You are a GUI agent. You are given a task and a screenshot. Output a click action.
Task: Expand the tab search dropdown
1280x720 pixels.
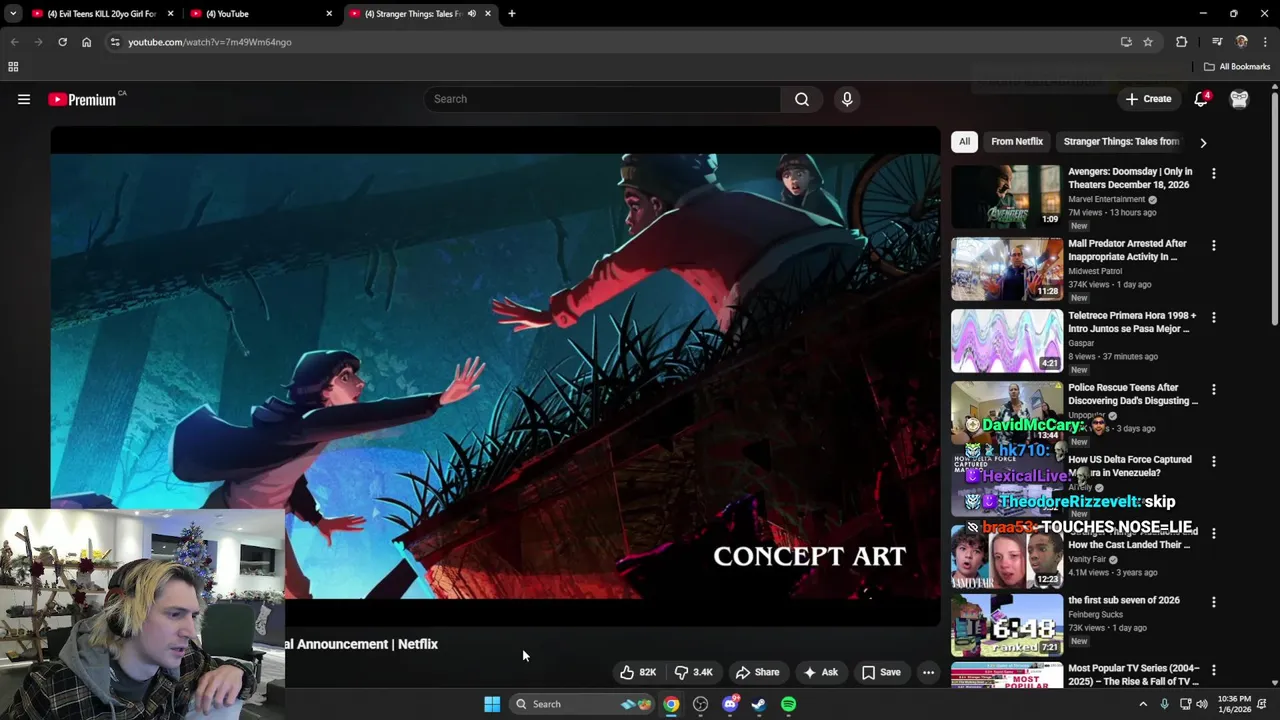(x=13, y=14)
